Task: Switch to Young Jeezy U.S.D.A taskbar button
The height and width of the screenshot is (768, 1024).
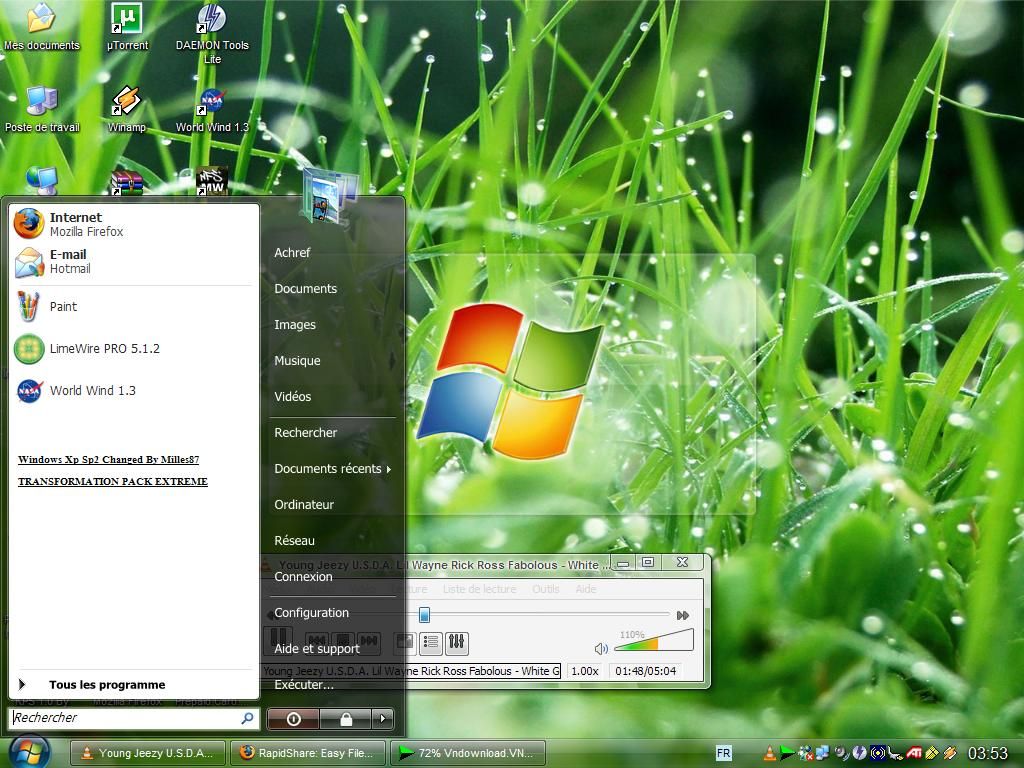Action: [148, 753]
